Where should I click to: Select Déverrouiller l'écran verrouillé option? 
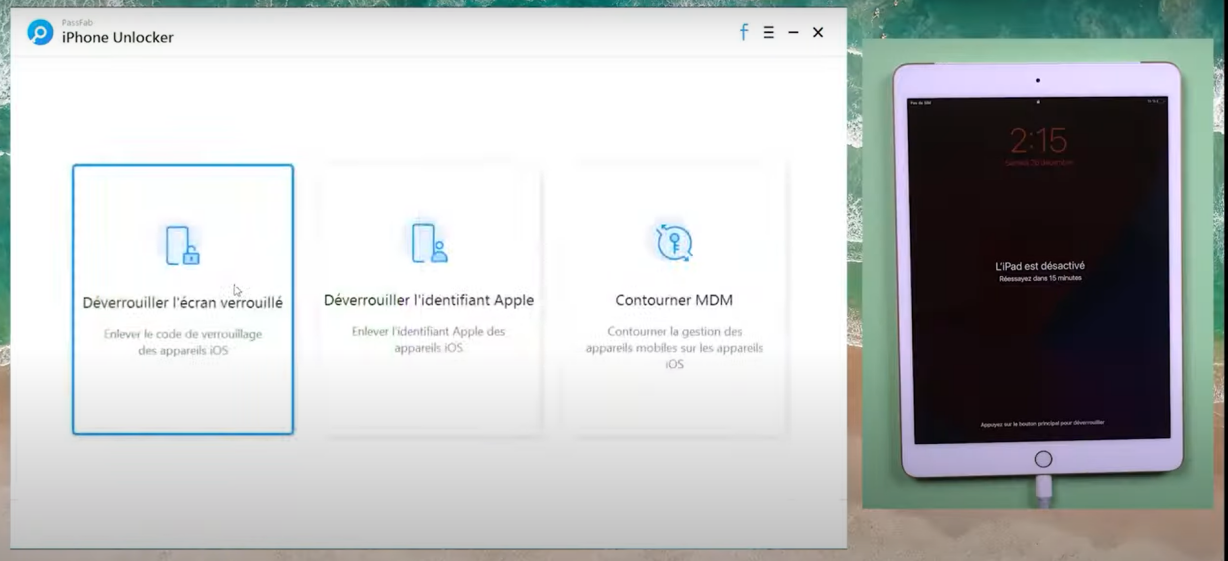pyautogui.click(x=182, y=302)
